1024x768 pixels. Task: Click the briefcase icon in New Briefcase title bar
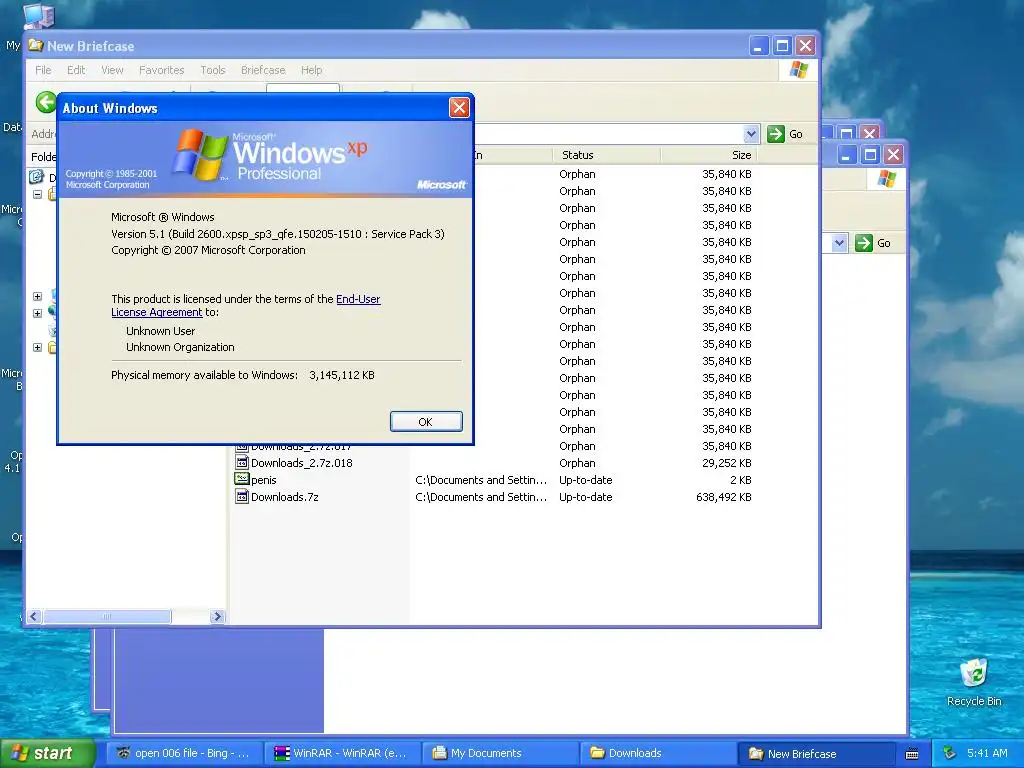(x=36, y=46)
